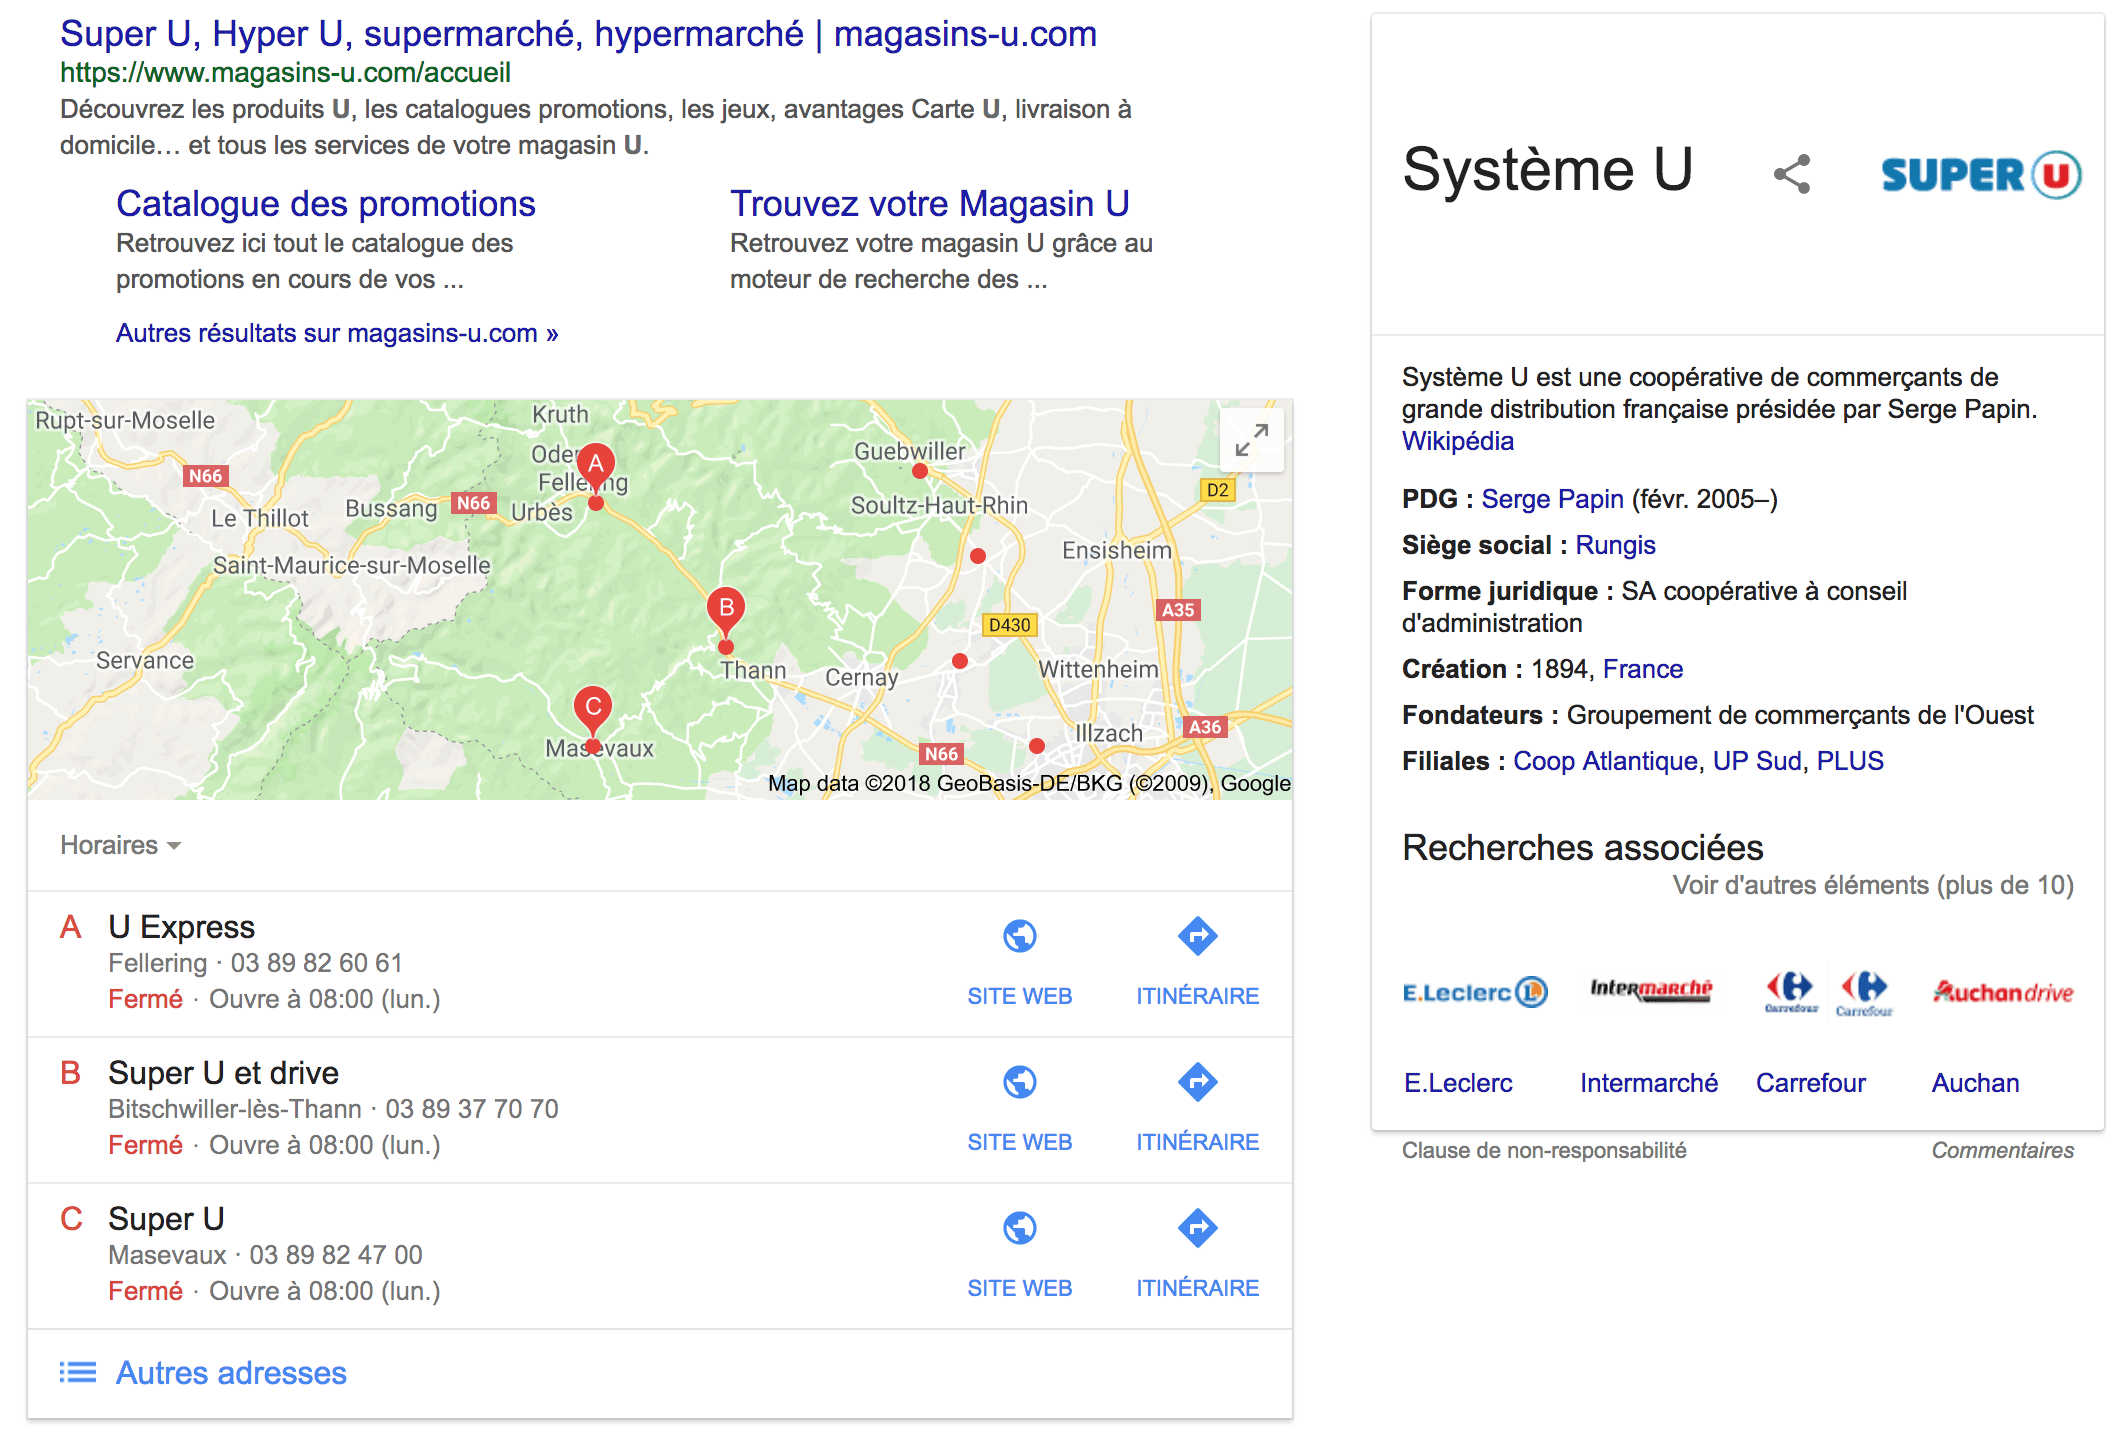Get directions icon for Super U Masevaux
2120x1440 pixels.
1197,1228
